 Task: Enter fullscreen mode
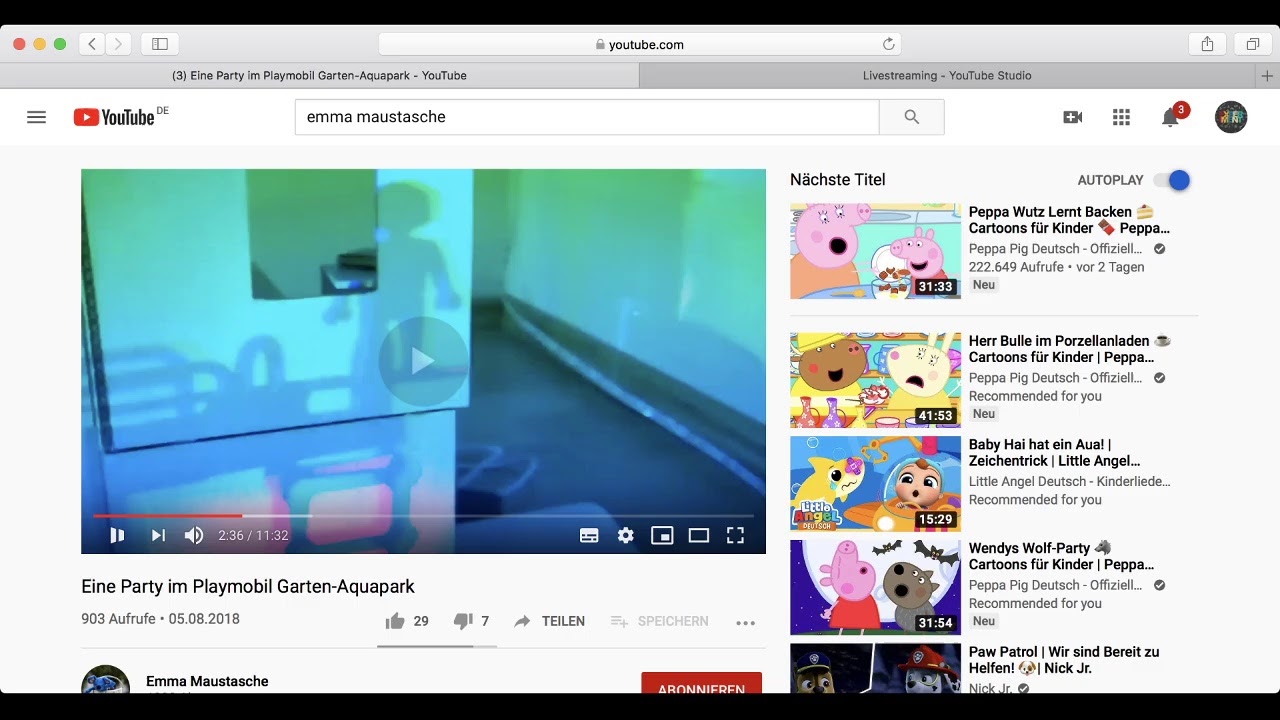735,535
